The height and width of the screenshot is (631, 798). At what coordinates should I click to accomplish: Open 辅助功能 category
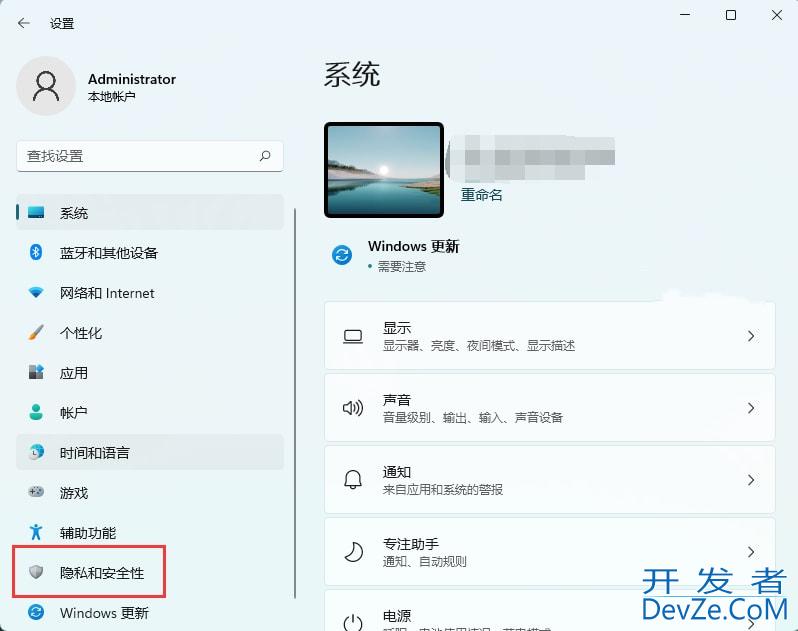pos(150,532)
